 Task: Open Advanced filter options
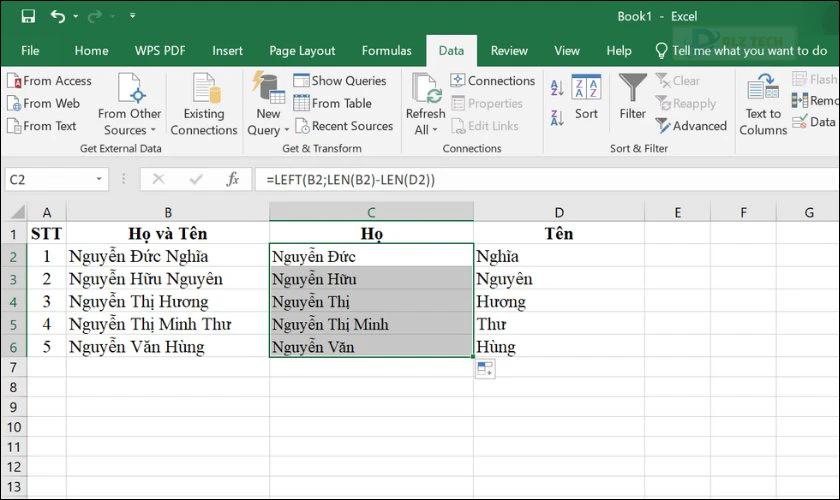coord(691,126)
